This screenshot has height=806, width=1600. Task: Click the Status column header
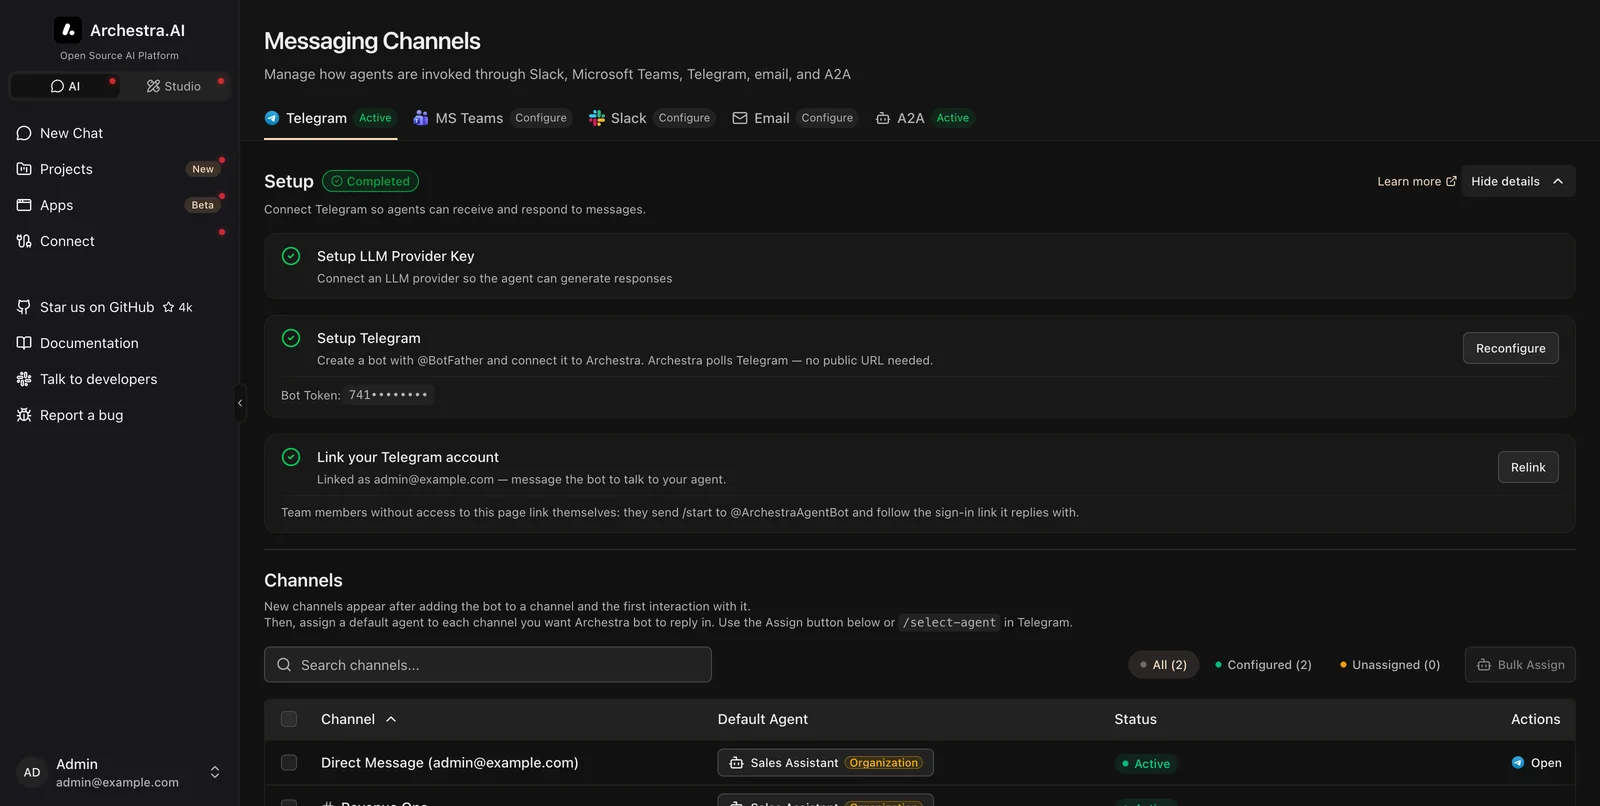[1136, 719]
